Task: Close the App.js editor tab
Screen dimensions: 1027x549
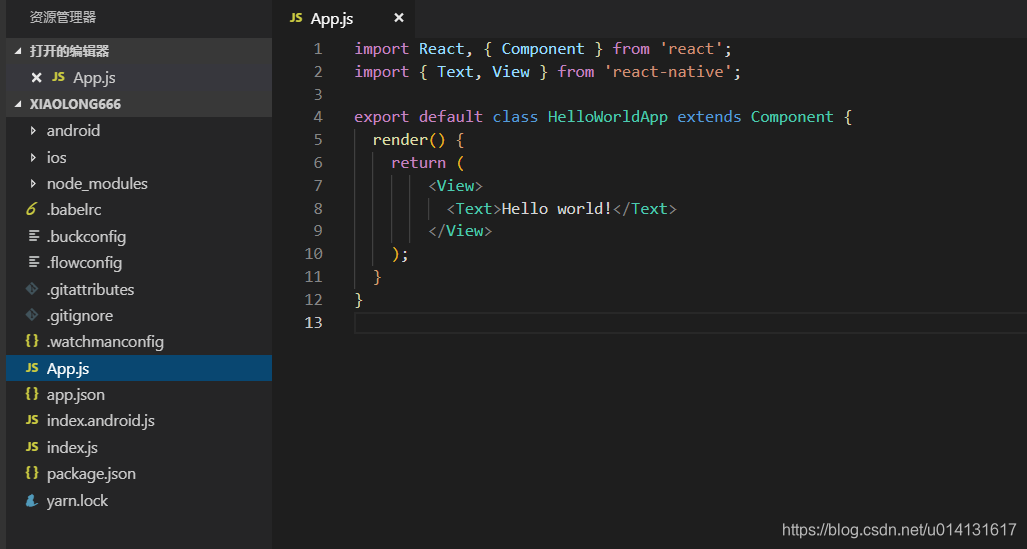Action: (x=398, y=18)
